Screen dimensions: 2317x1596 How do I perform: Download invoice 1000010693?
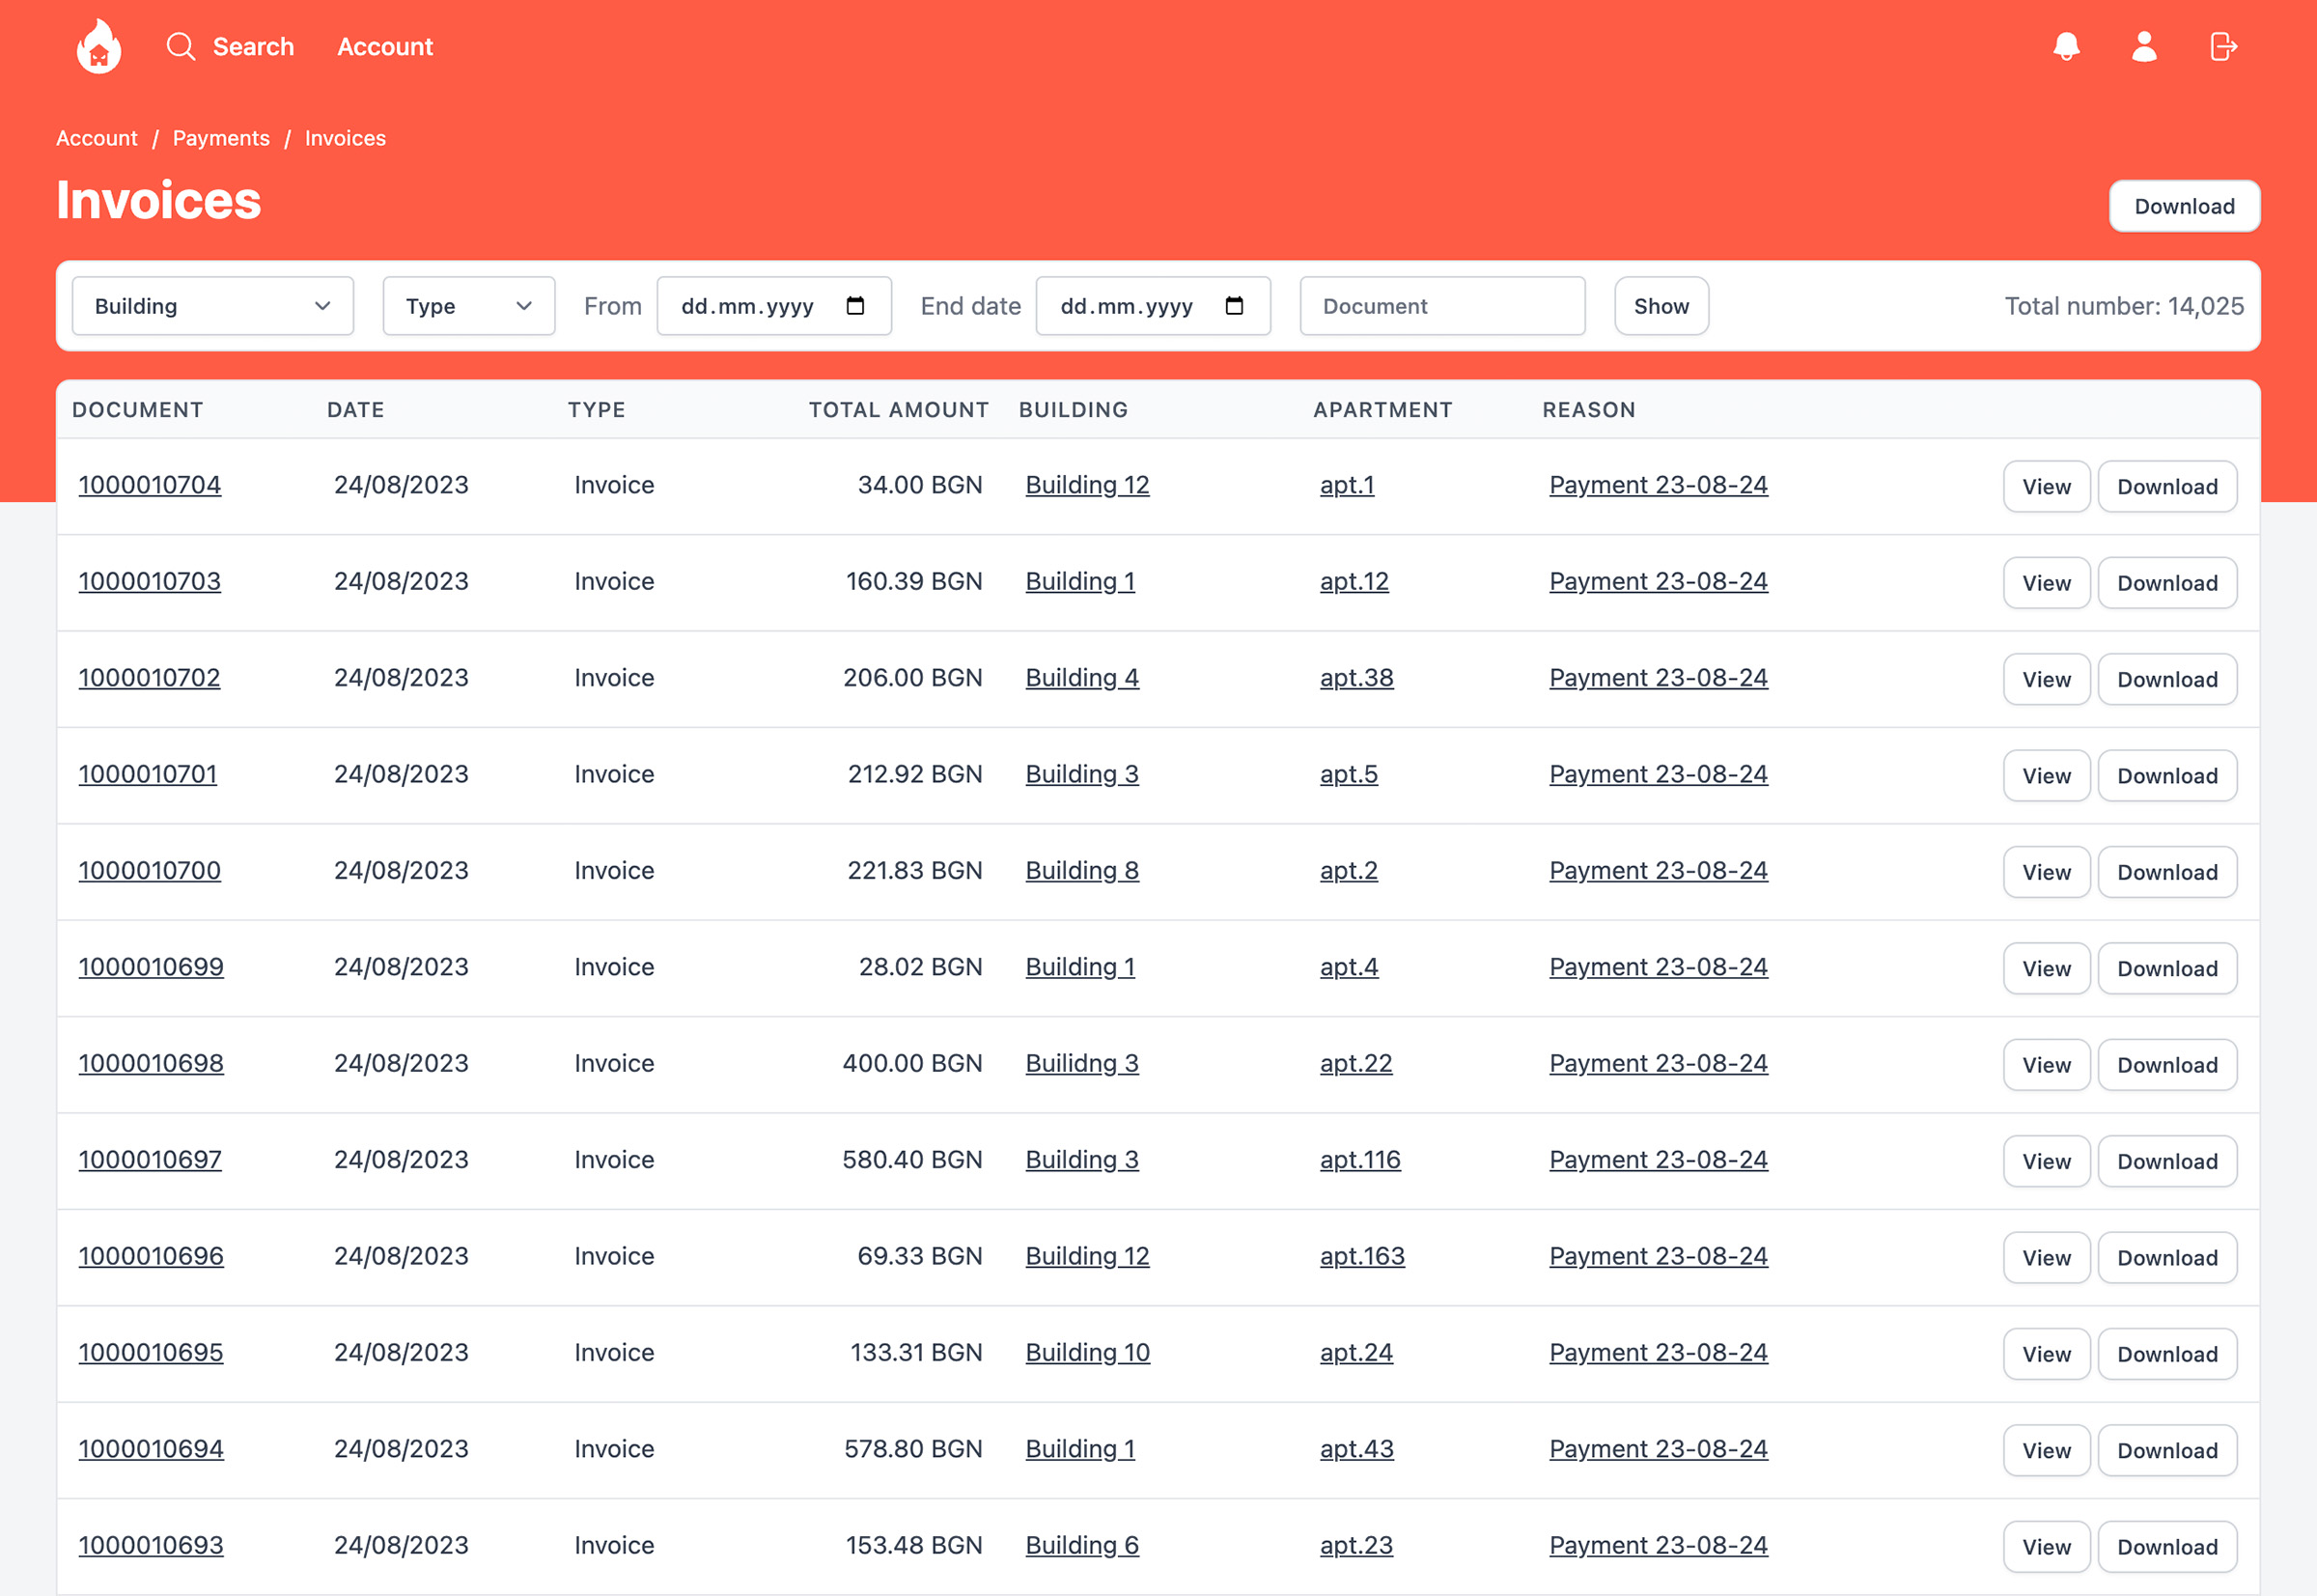(x=2167, y=1547)
